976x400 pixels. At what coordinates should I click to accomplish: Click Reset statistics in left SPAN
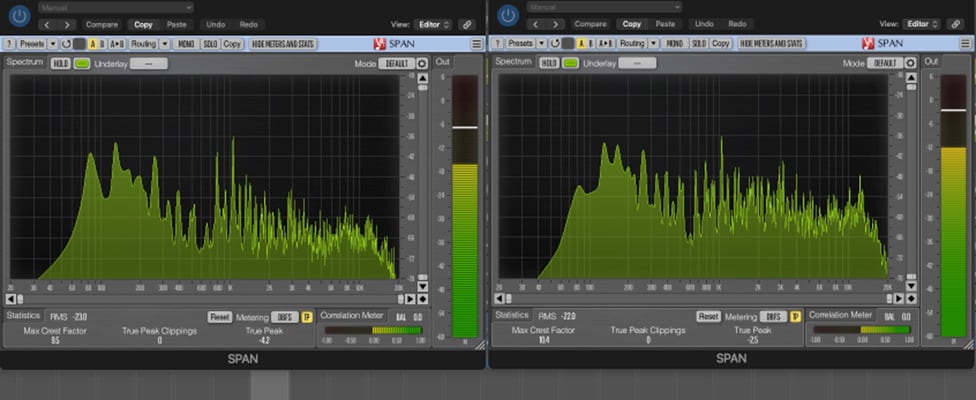pos(218,317)
